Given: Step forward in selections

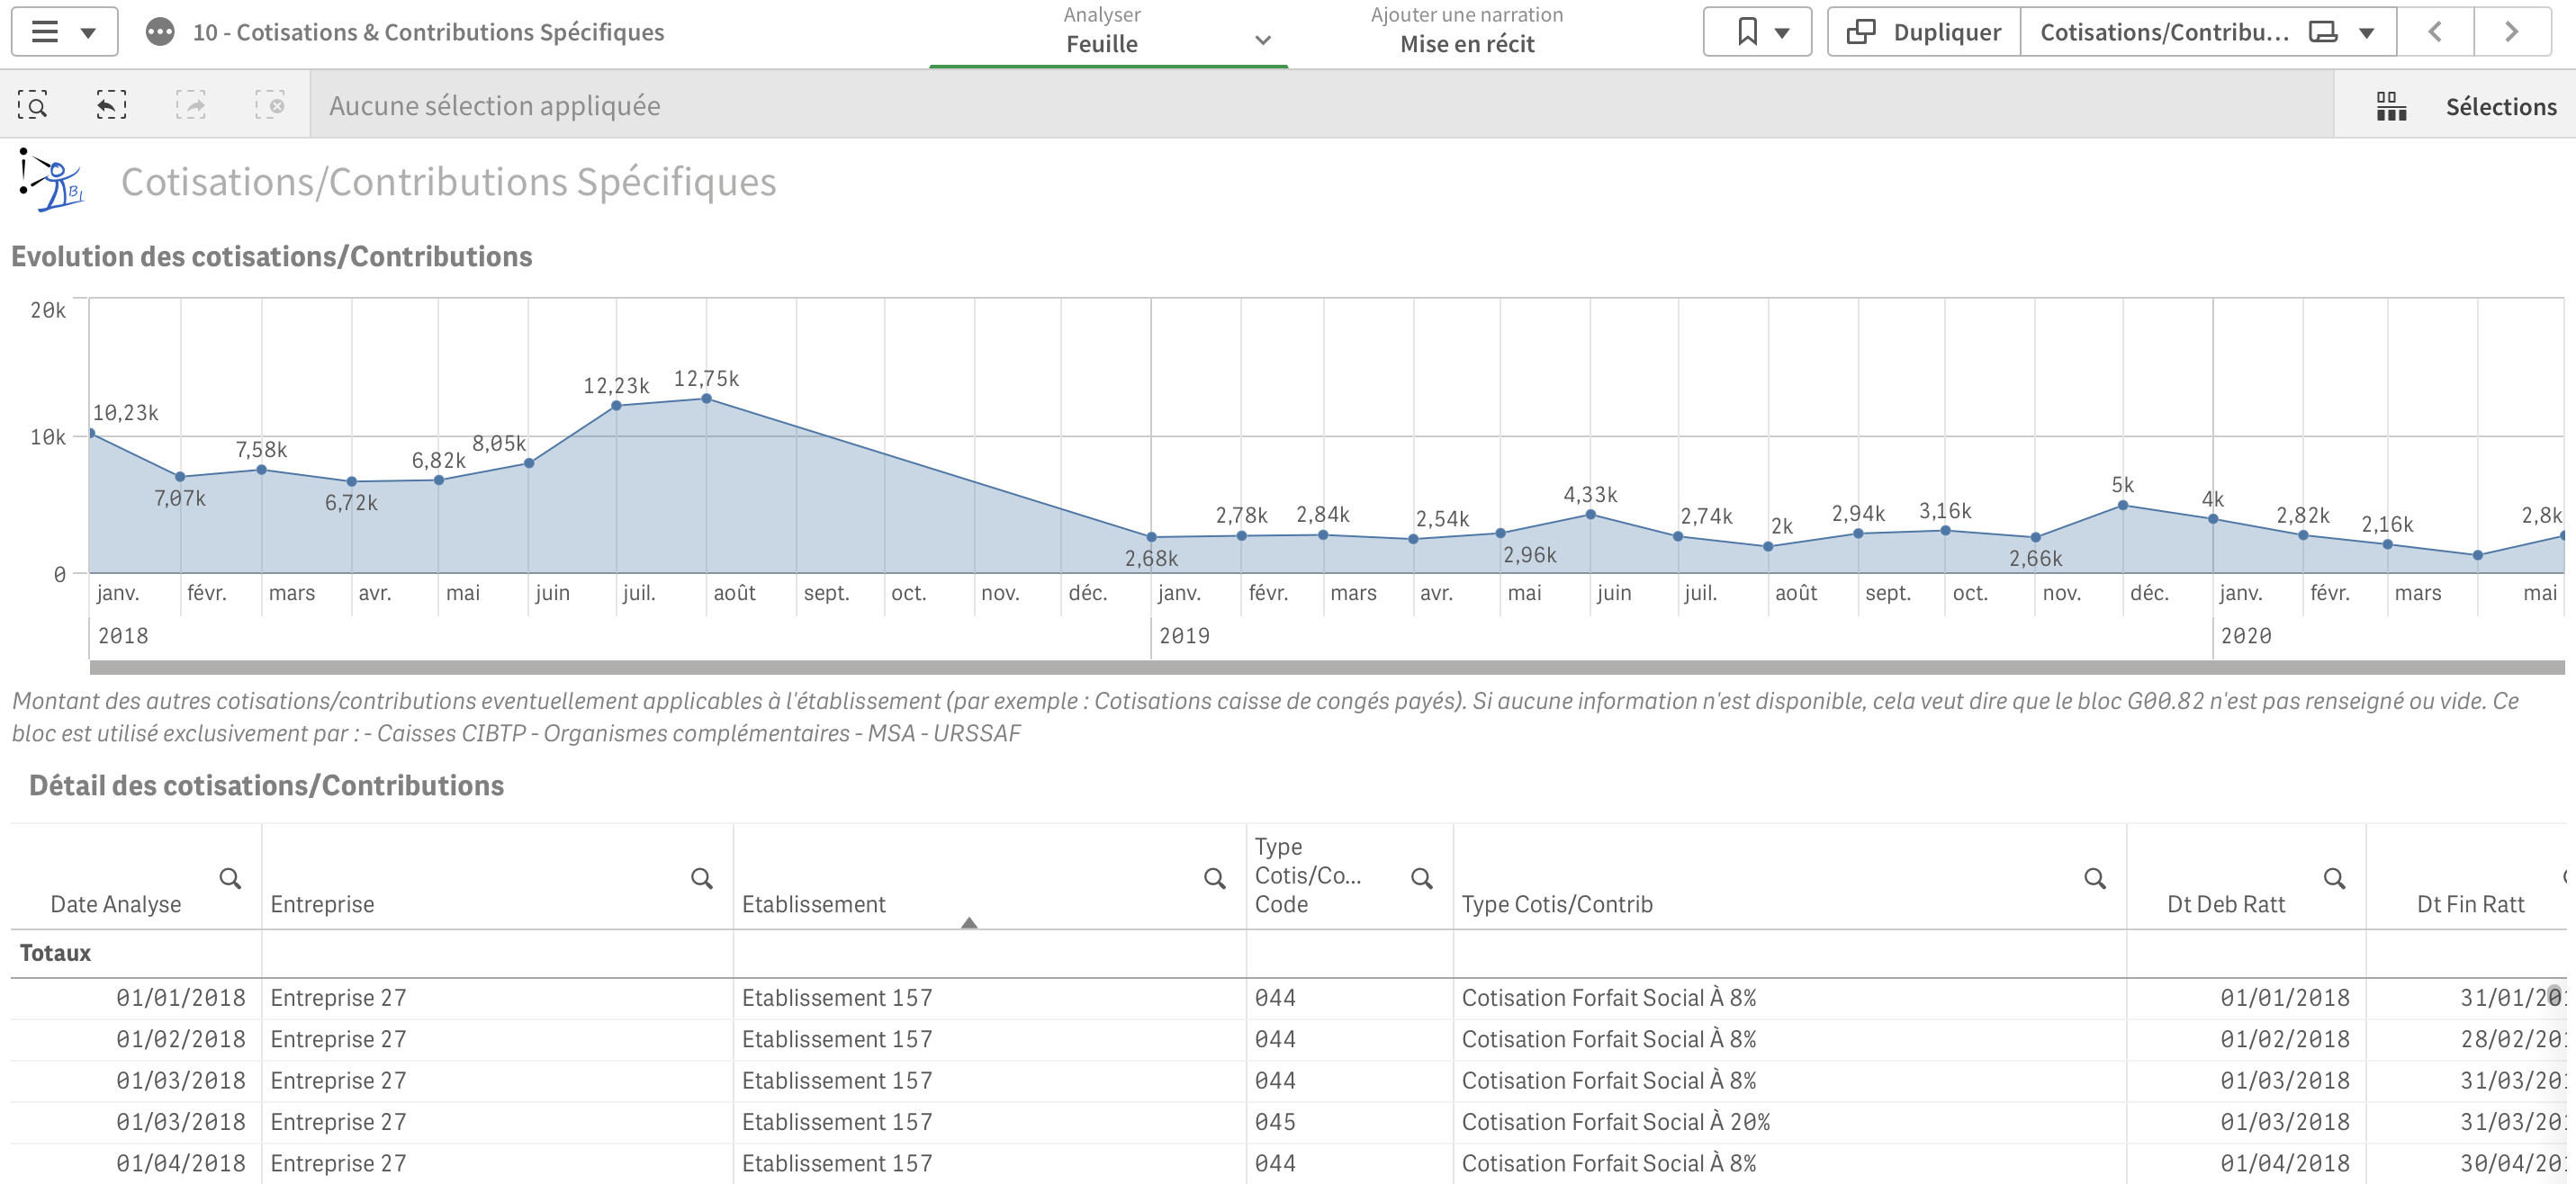Looking at the screenshot, I should pos(190,105).
